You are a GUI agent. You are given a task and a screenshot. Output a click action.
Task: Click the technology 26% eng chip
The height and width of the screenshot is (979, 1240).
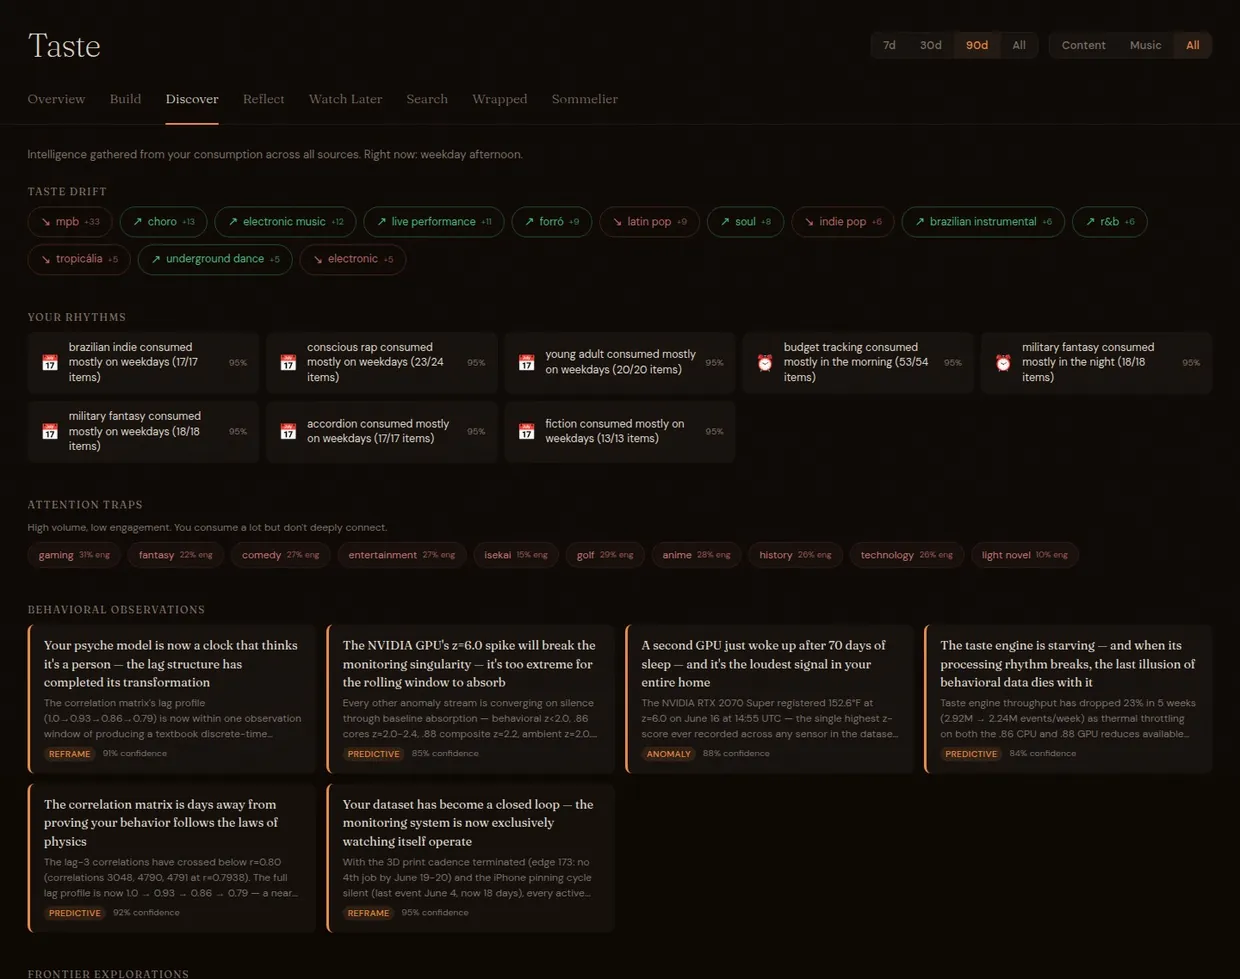pyautogui.click(x=906, y=555)
